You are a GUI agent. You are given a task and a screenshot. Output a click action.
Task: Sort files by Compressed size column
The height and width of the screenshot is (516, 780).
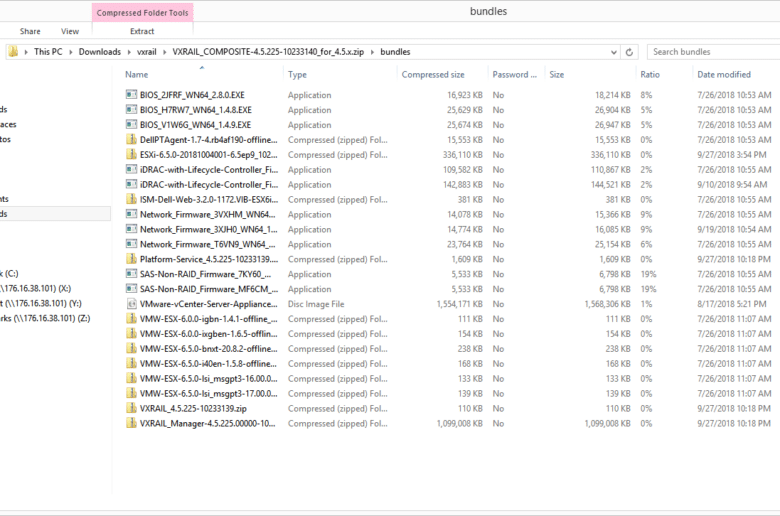(x=433, y=74)
